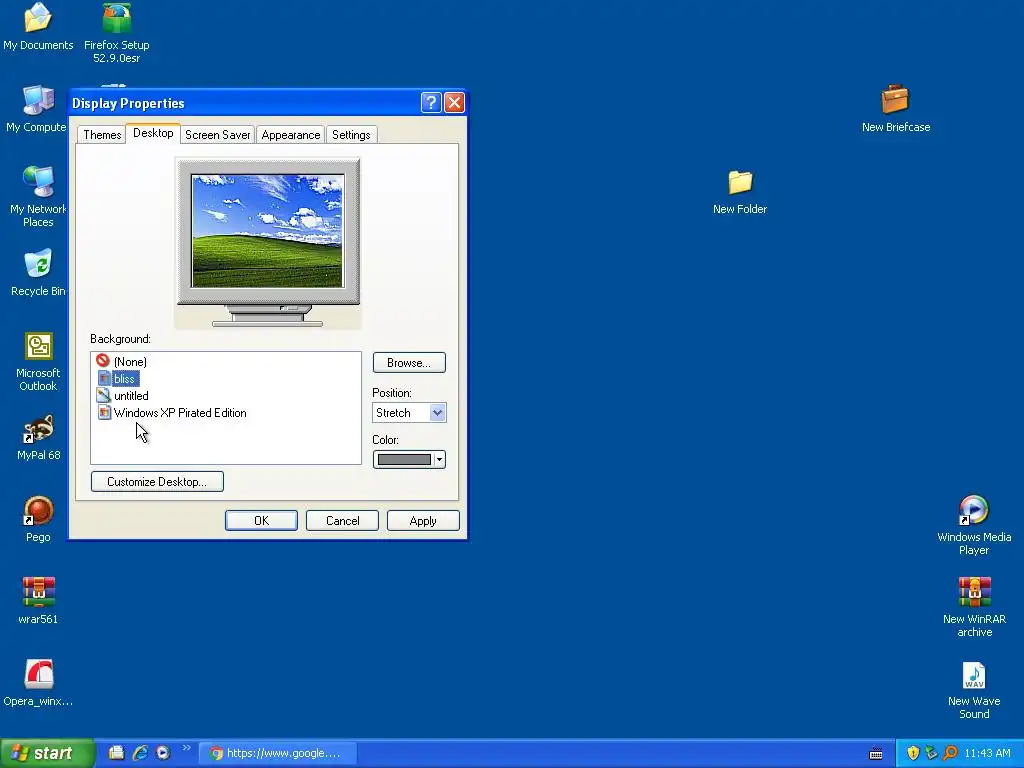Switch to the Screen Saver tab

[217, 135]
